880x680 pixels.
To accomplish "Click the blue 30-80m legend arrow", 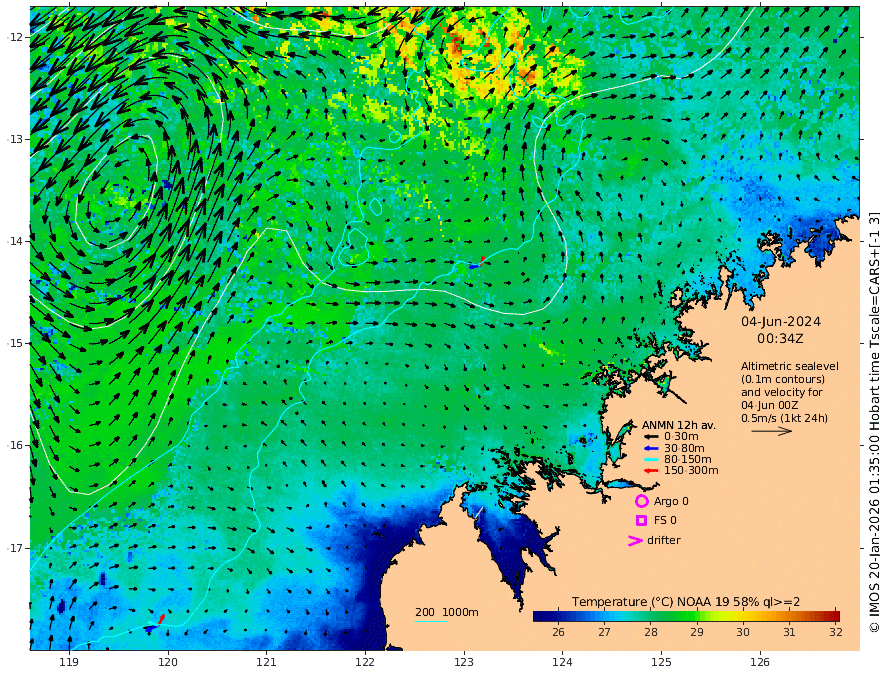I will coord(650,448).
